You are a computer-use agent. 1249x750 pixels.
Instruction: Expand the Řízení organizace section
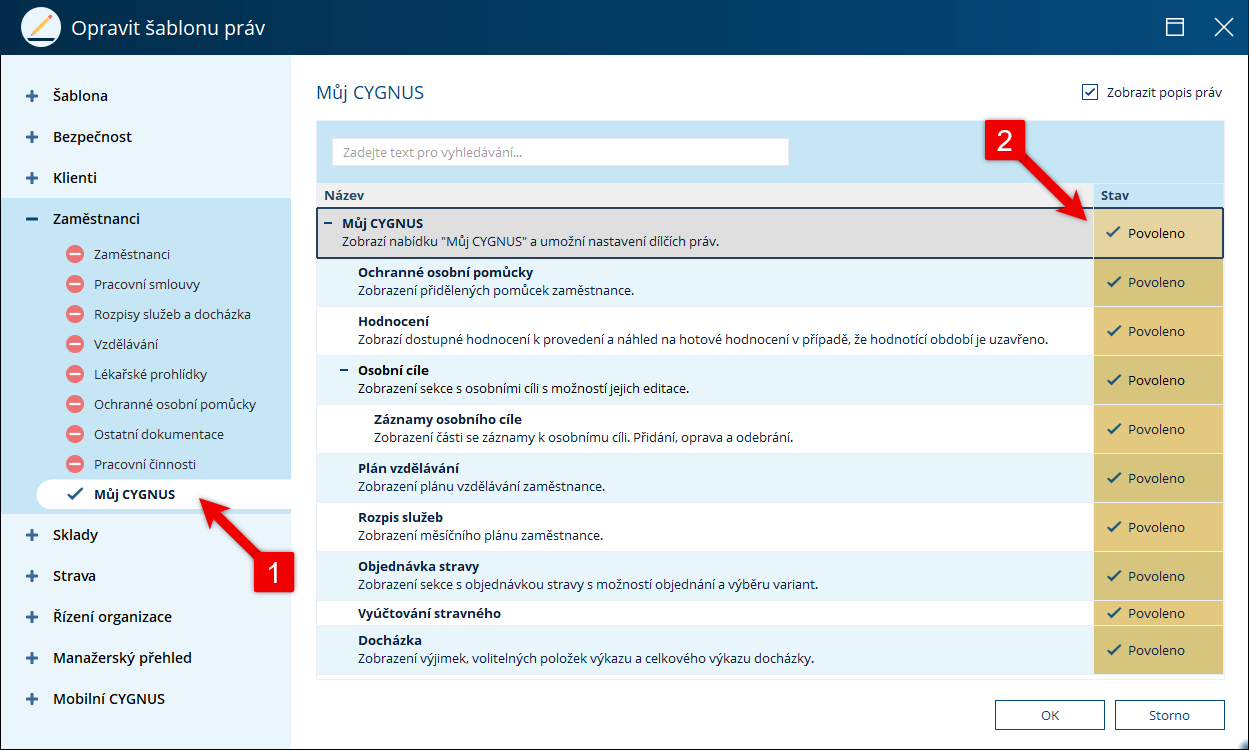pyautogui.click(x=32, y=617)
